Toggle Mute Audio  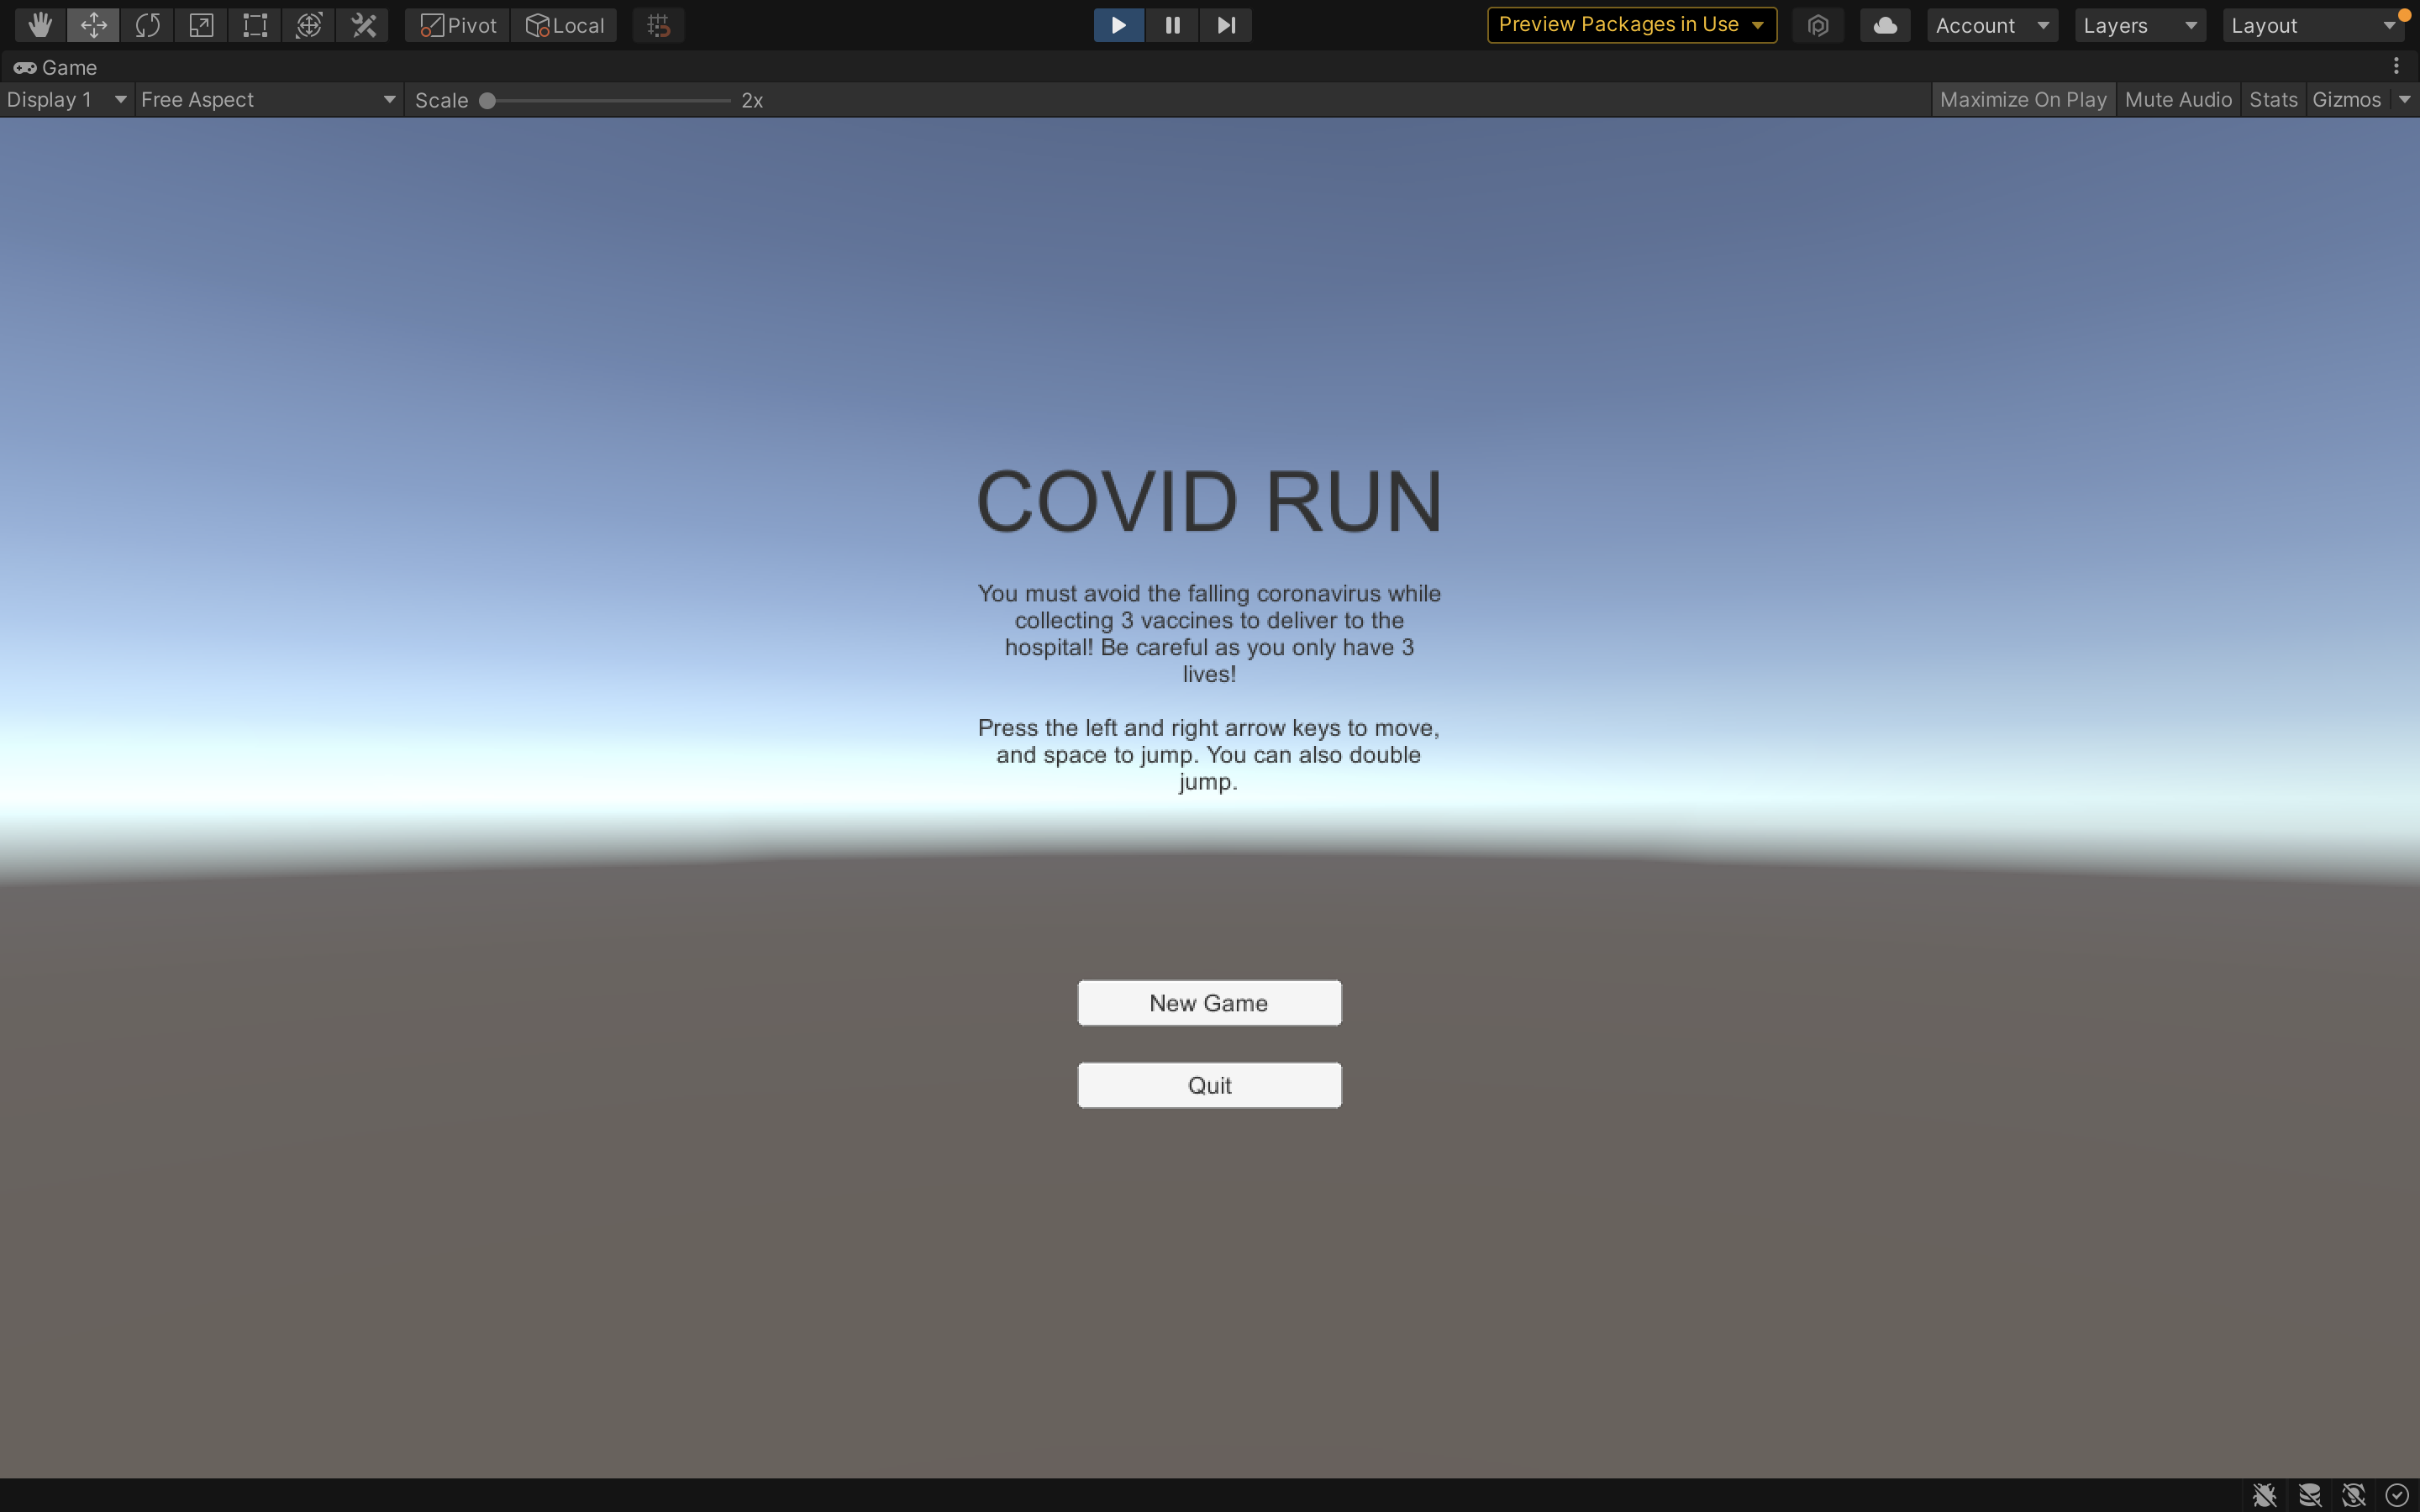pos(2177,100)
